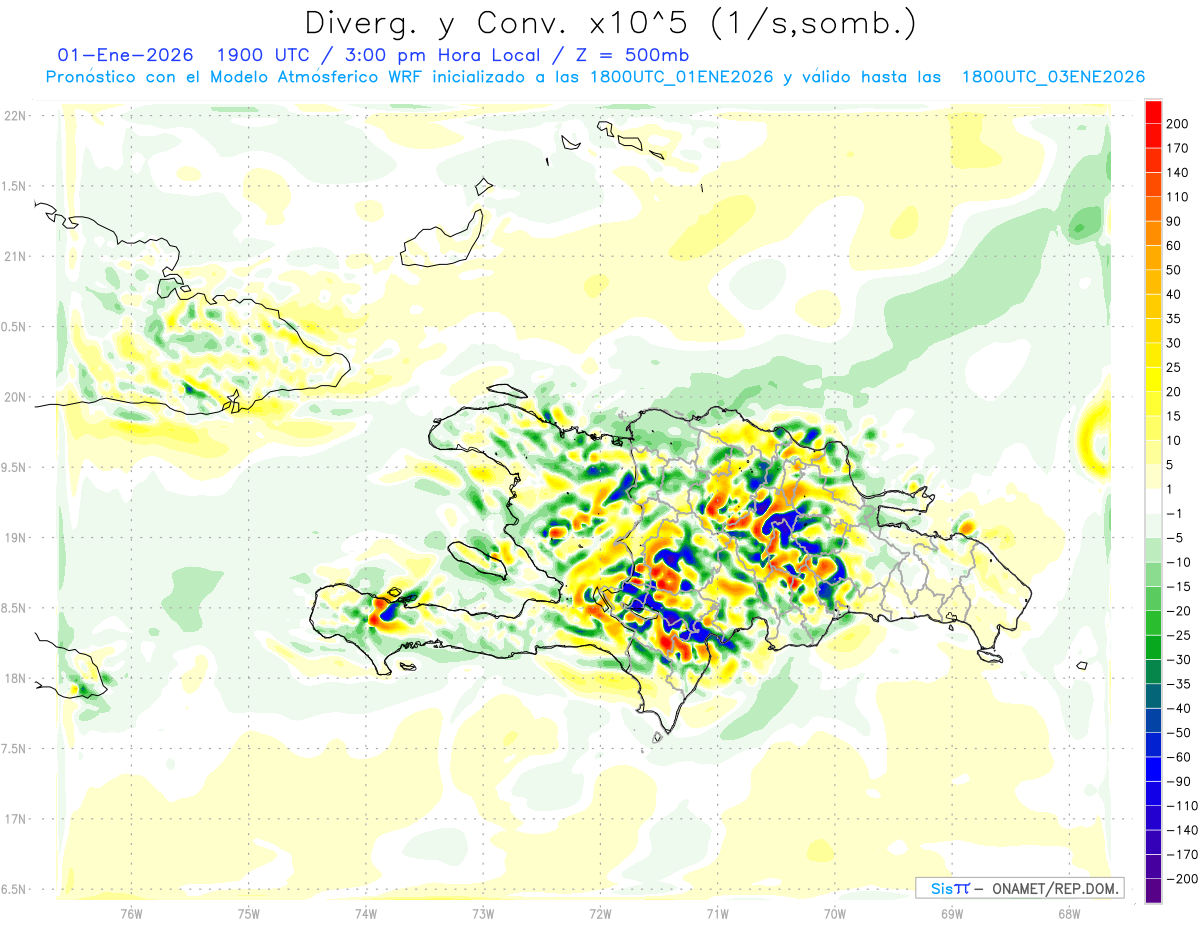Click the '71W' longitude label

tap(717, 913)
